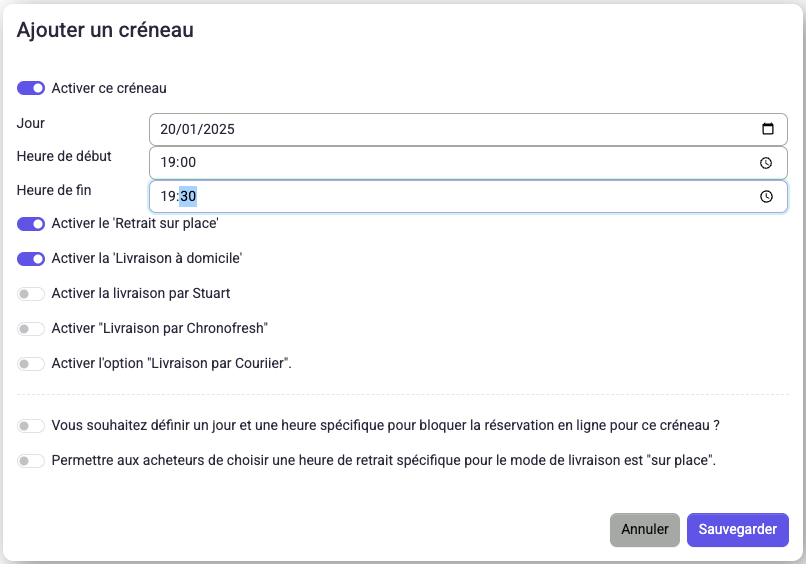Viewport: 806px width, 564px height.
Task: Click the 'Activer la livraison par Stuart' label
Action: [x=141, y=294]
